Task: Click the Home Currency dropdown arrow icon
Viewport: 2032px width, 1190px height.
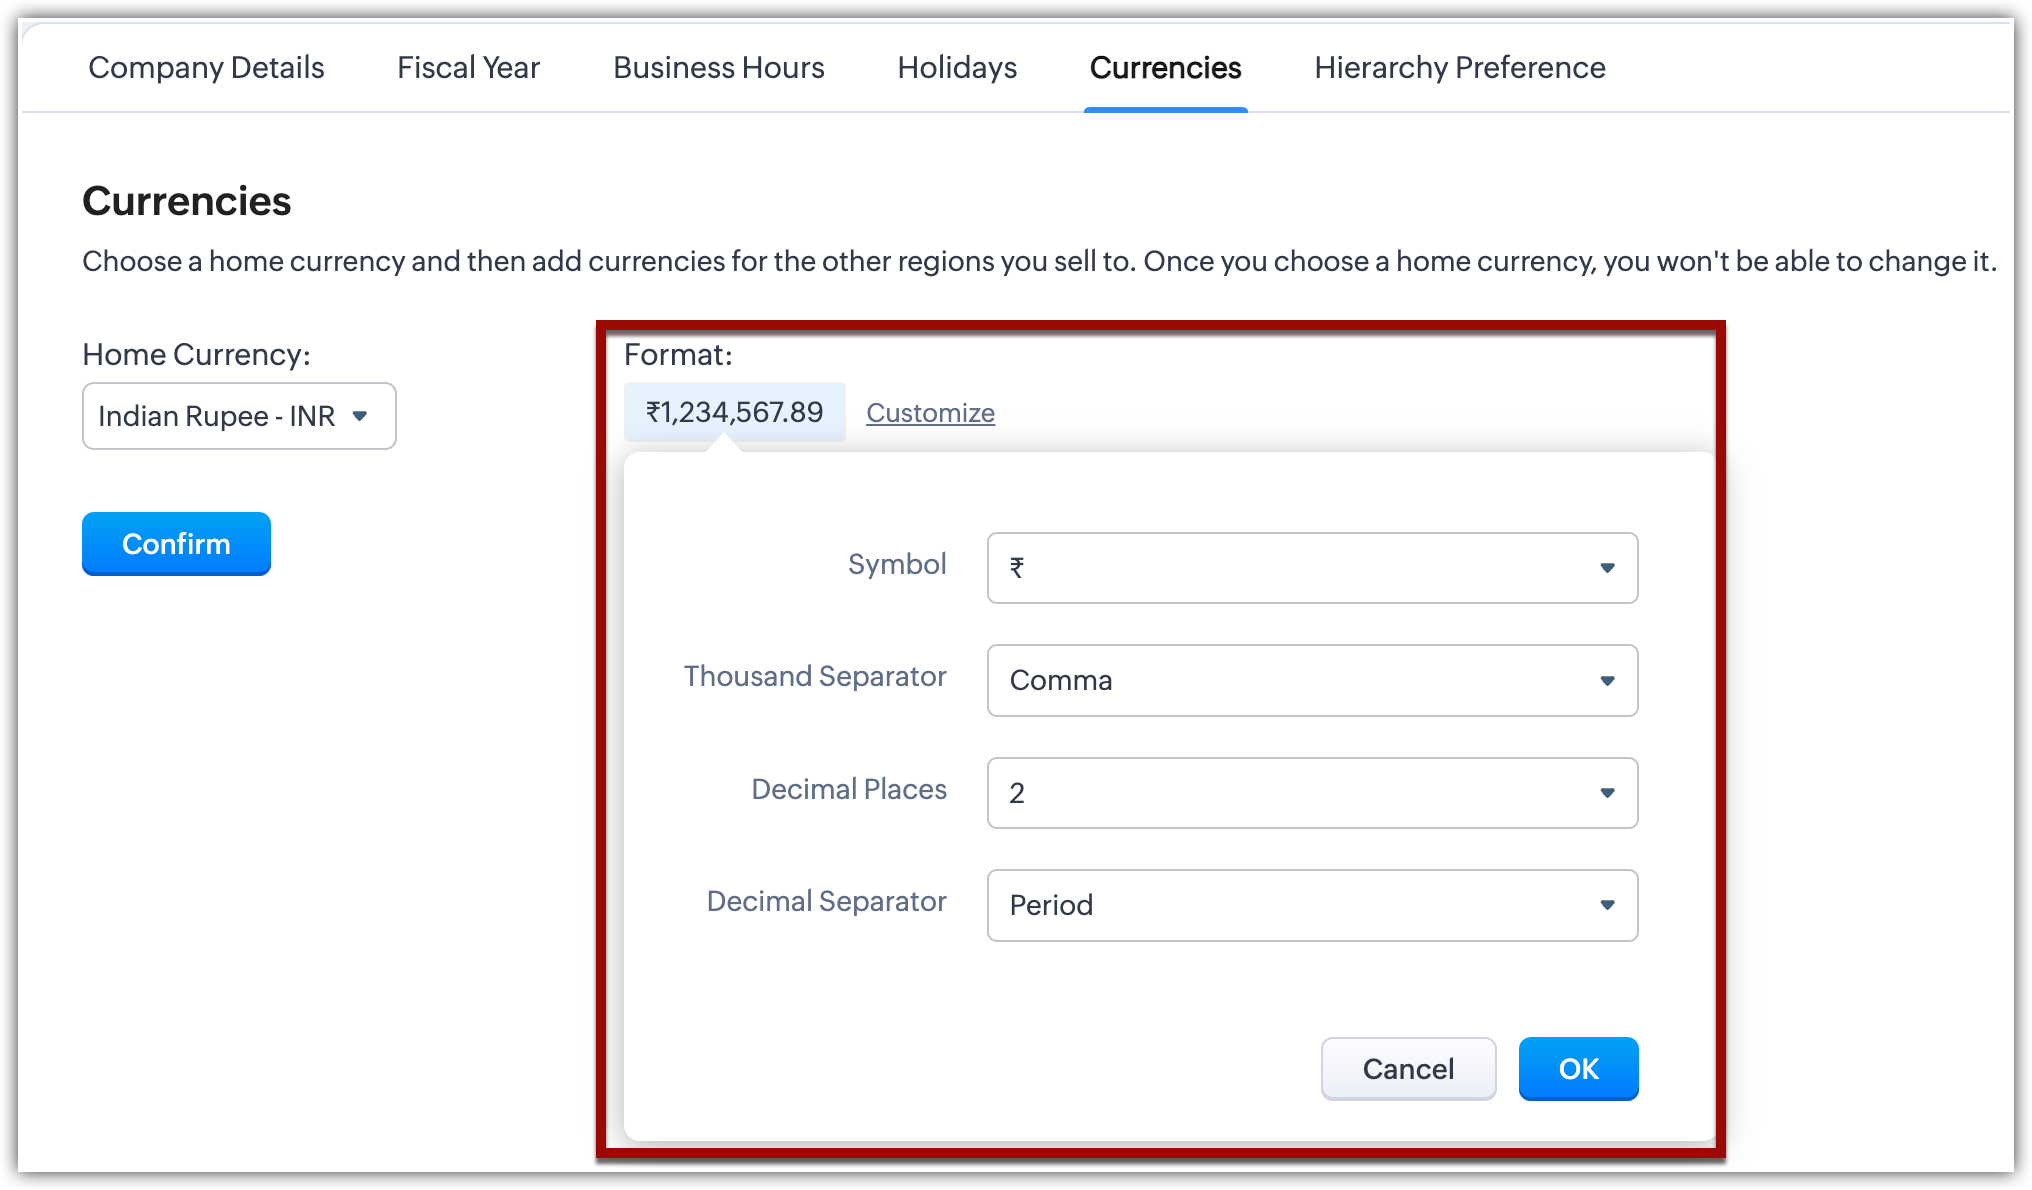Action: [360, 416]
